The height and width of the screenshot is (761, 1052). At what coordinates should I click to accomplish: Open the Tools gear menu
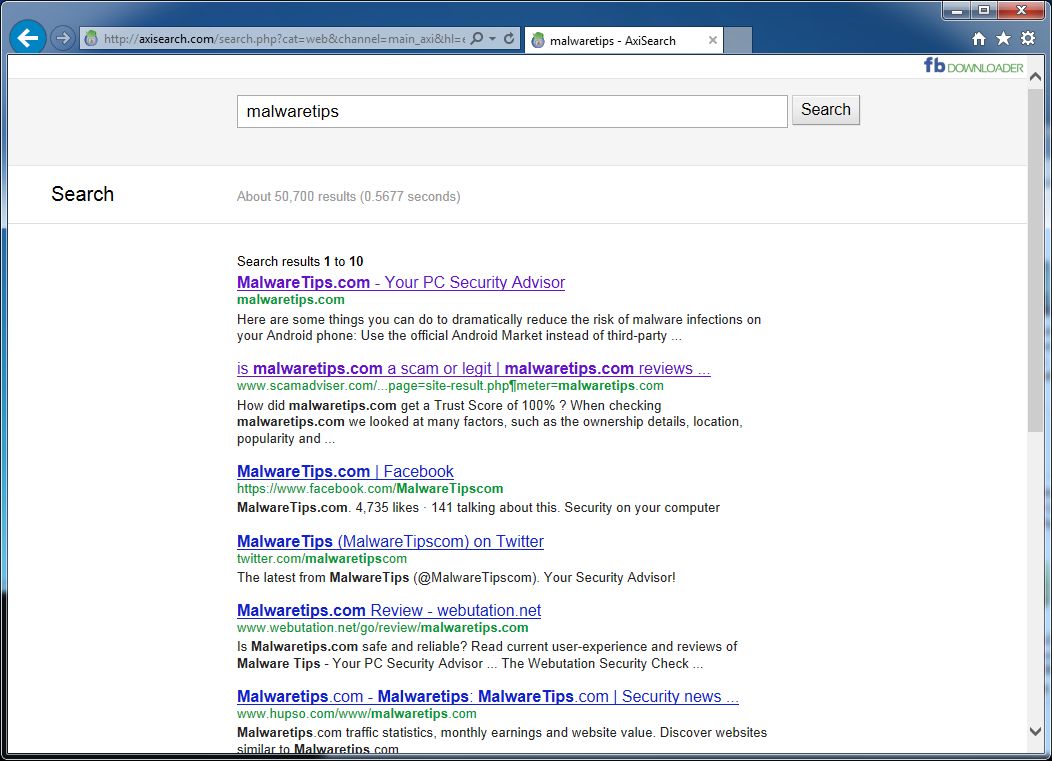(1028, 38)
